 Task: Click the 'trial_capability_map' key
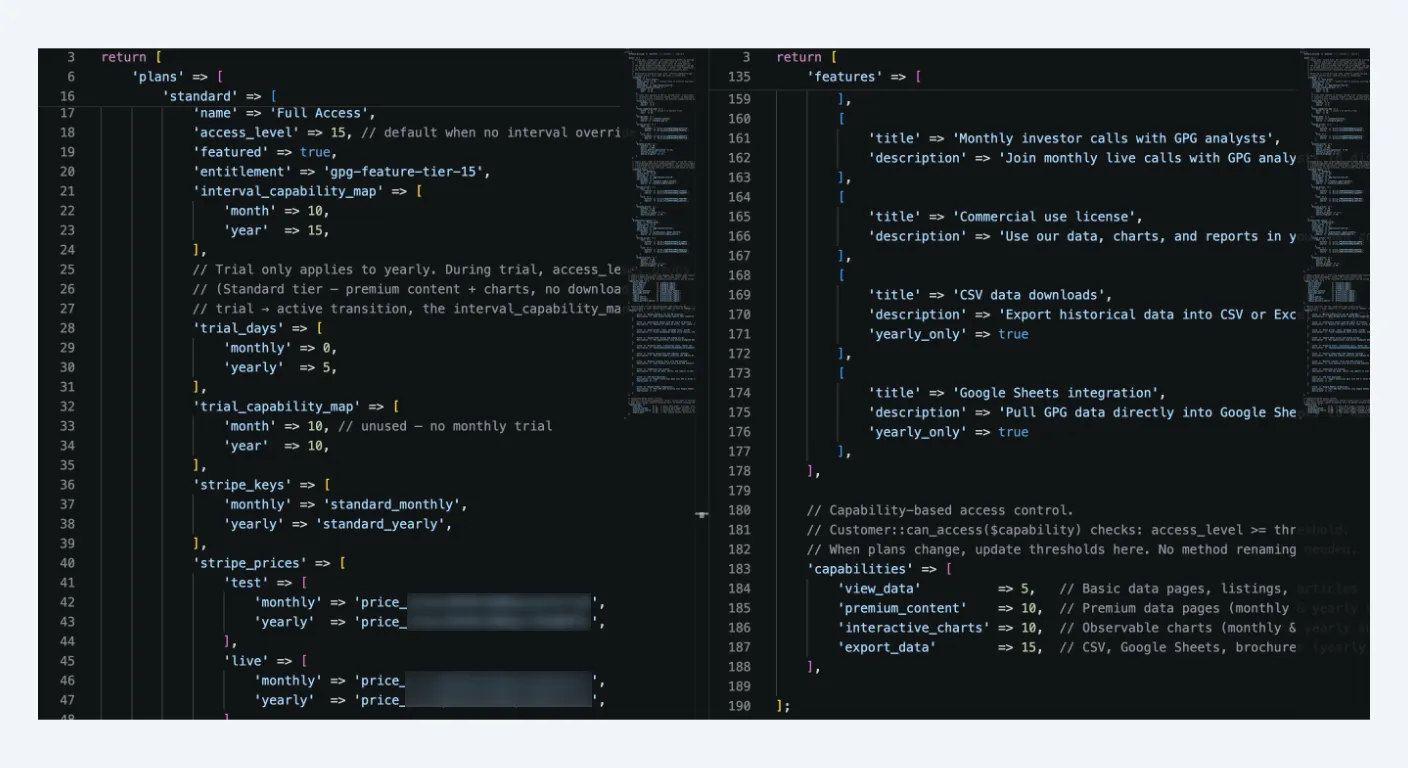tap(276, 406)
